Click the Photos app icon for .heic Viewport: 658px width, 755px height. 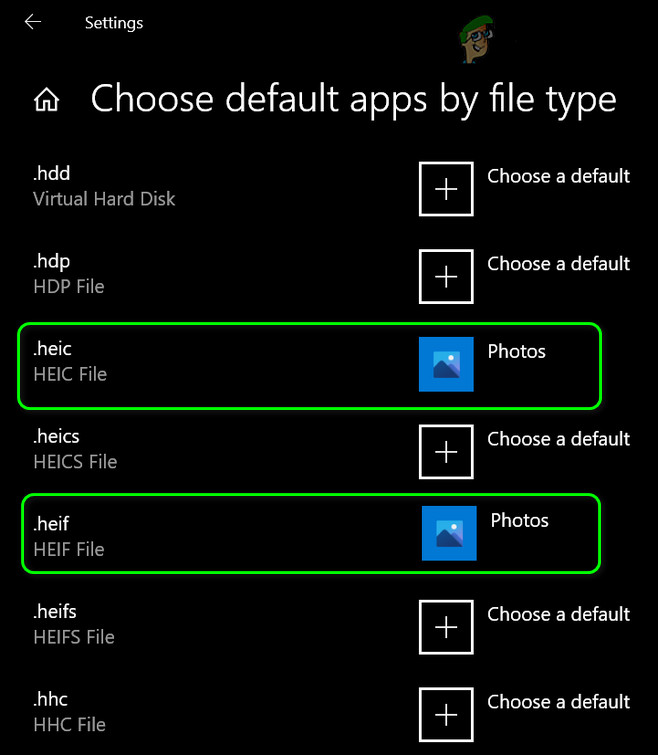point(446,364)
